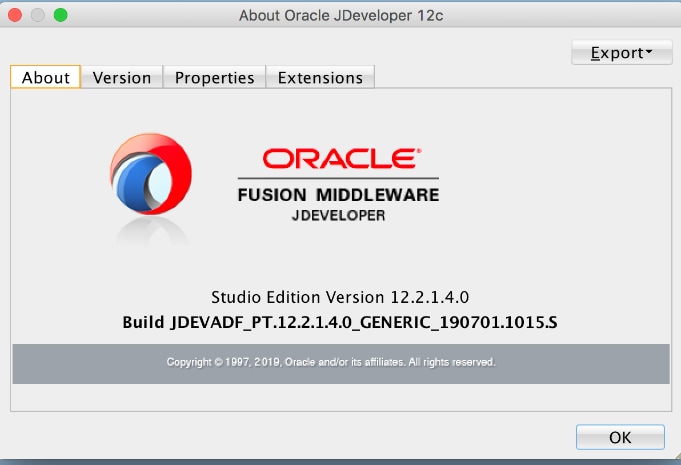The image size is (681, 465).
Task: Click the JDEVELOPER product name text
Action: click(x=338, y=215)
